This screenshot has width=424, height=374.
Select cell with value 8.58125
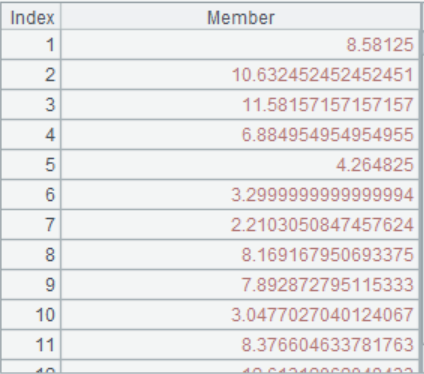[240, 45]
